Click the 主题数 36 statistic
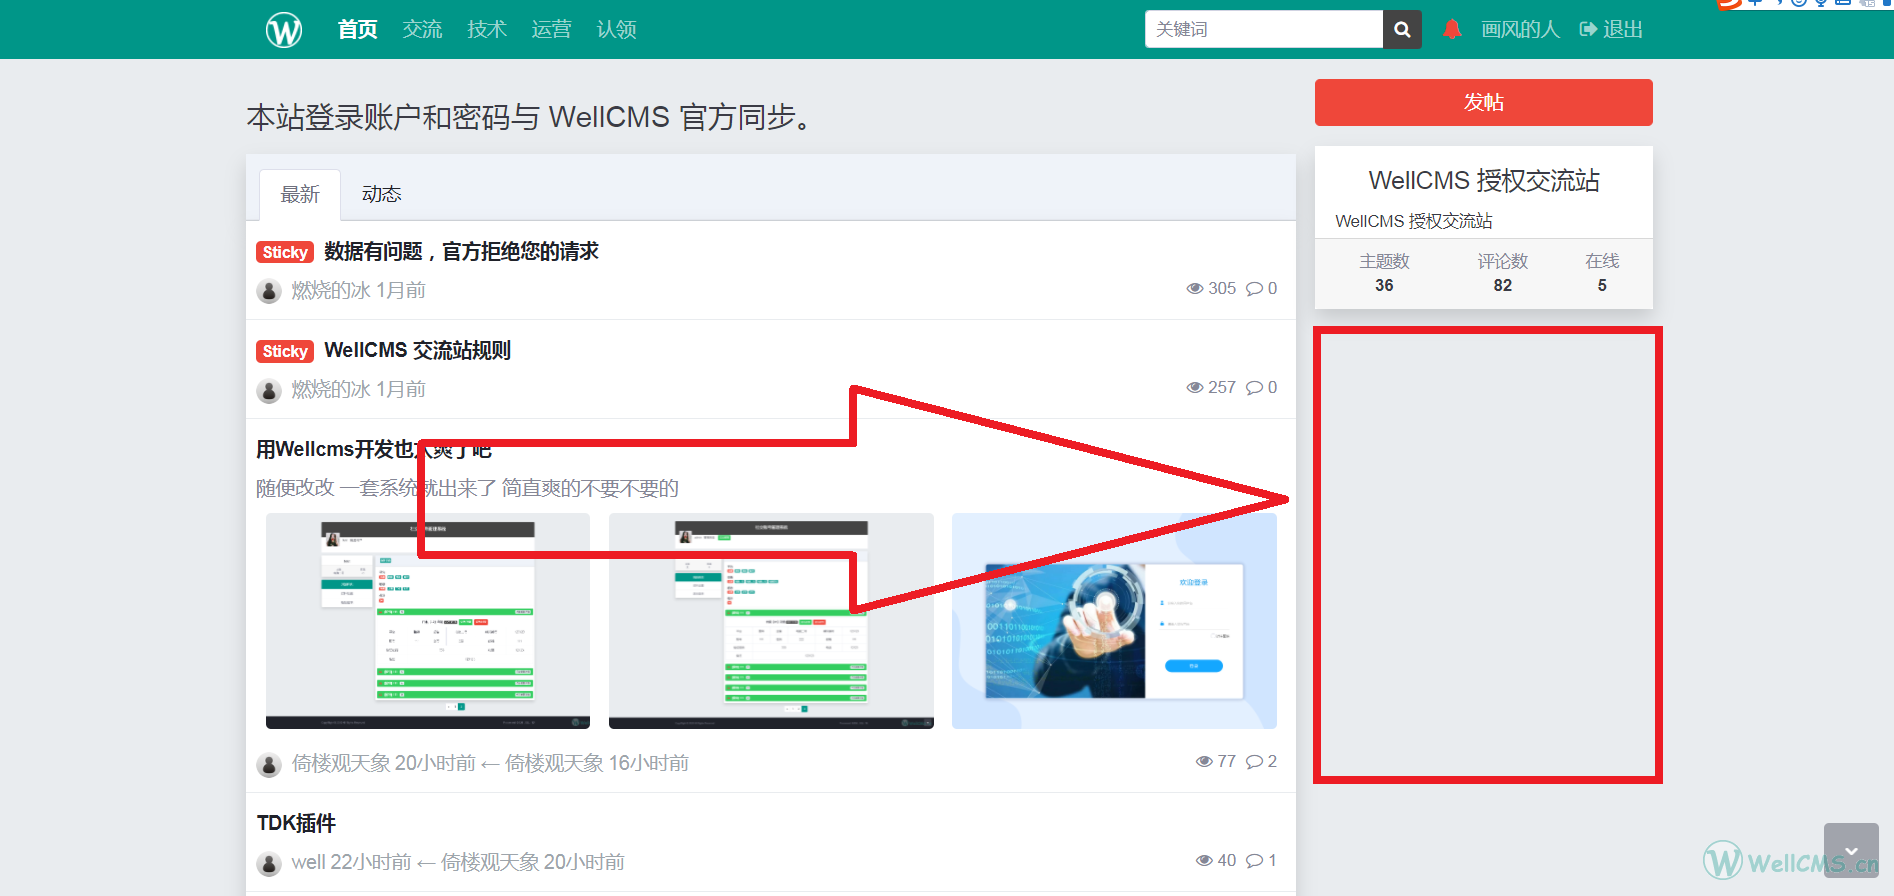The image size is (1894, 896). coord(1384,273)
